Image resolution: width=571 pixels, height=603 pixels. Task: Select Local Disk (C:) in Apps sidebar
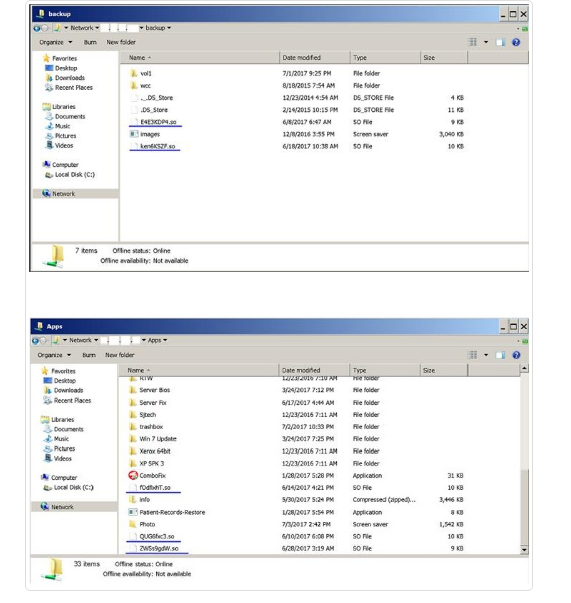pos(68,488)
